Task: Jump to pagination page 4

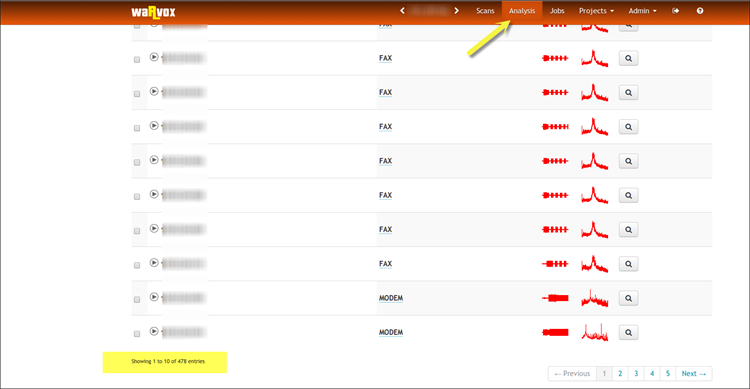Action: click(x=652, y=374)
